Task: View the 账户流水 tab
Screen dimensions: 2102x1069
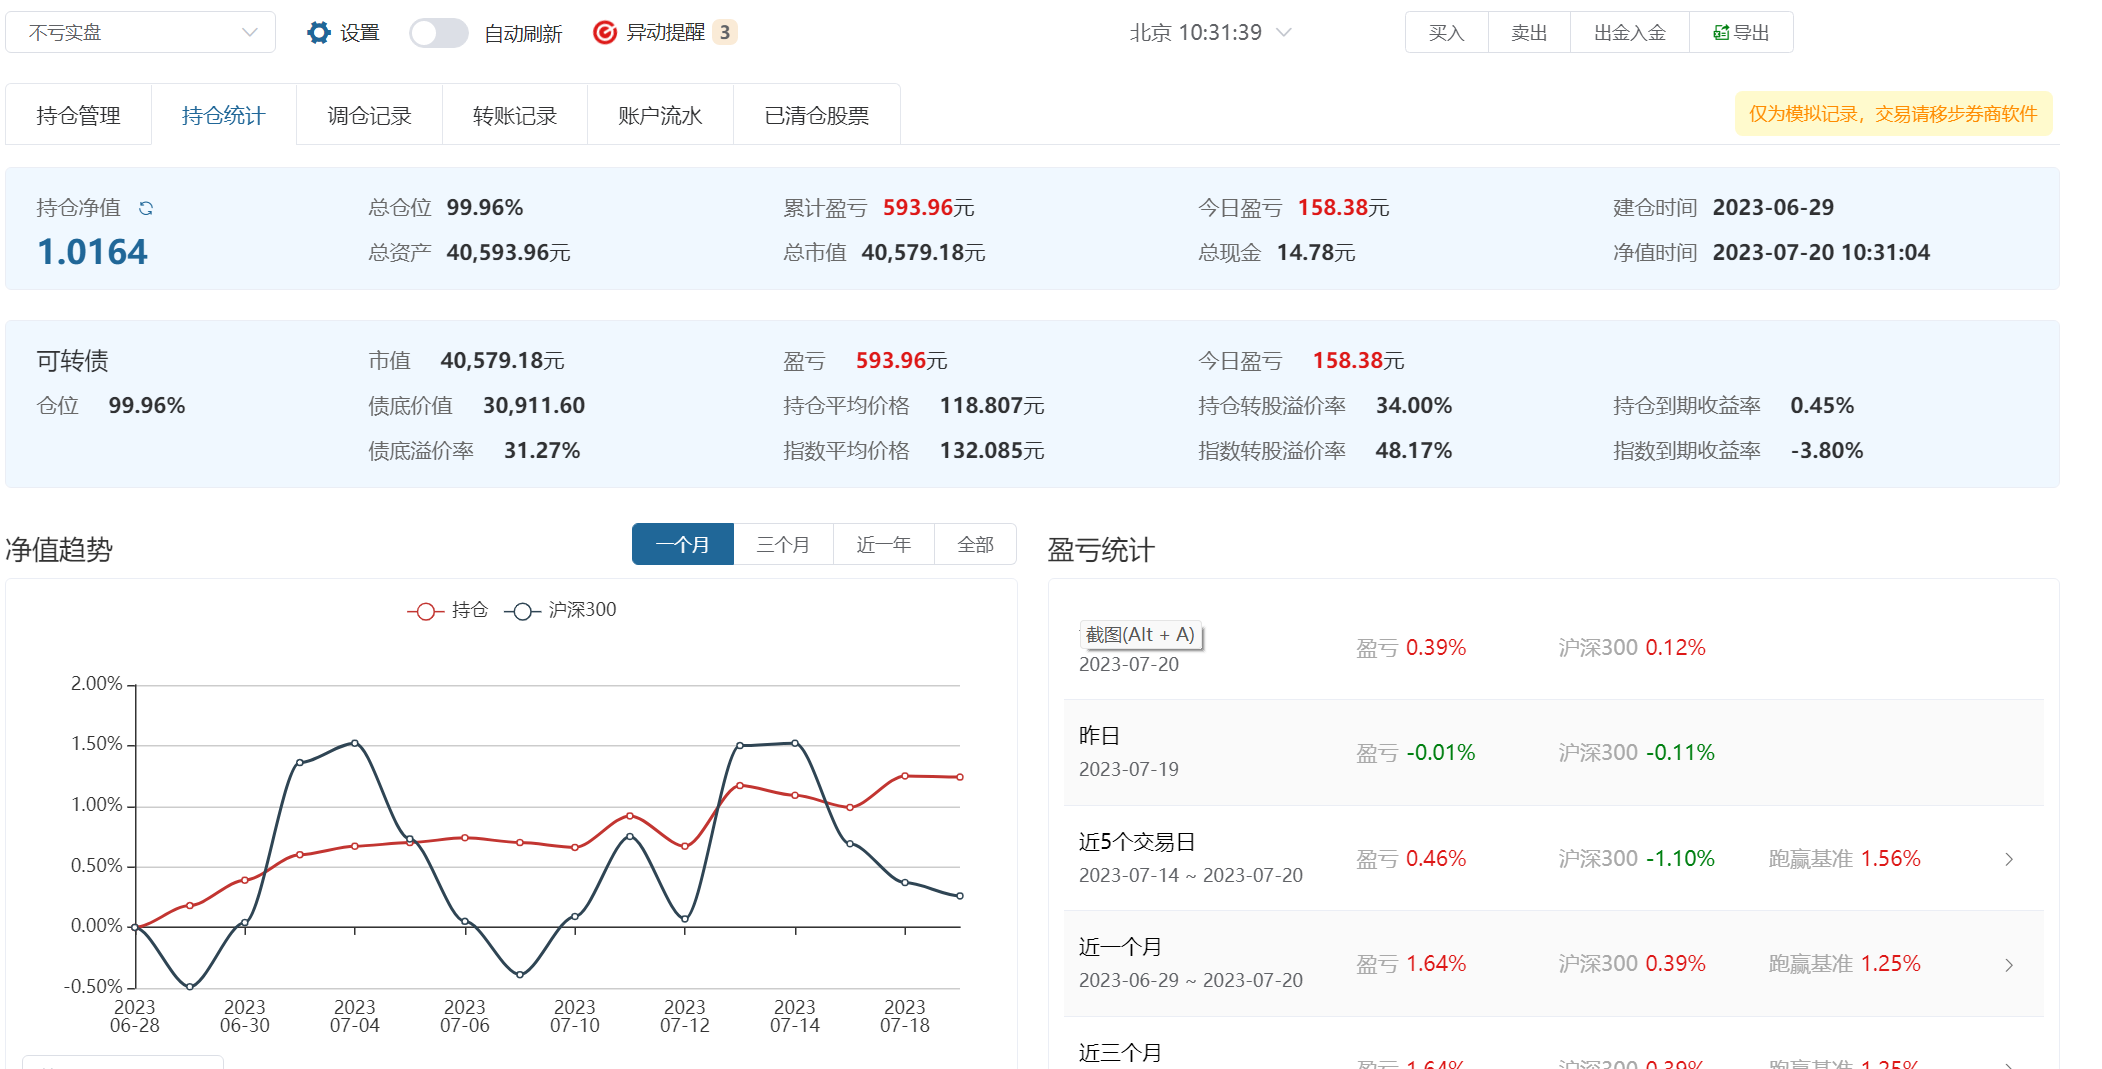Action: click(660, 116)
